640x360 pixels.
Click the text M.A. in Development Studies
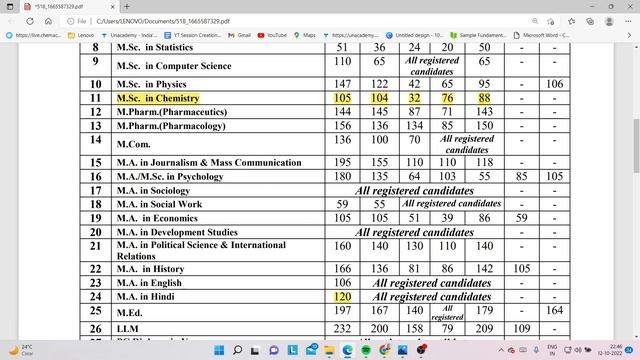click(x=177, y=232)
